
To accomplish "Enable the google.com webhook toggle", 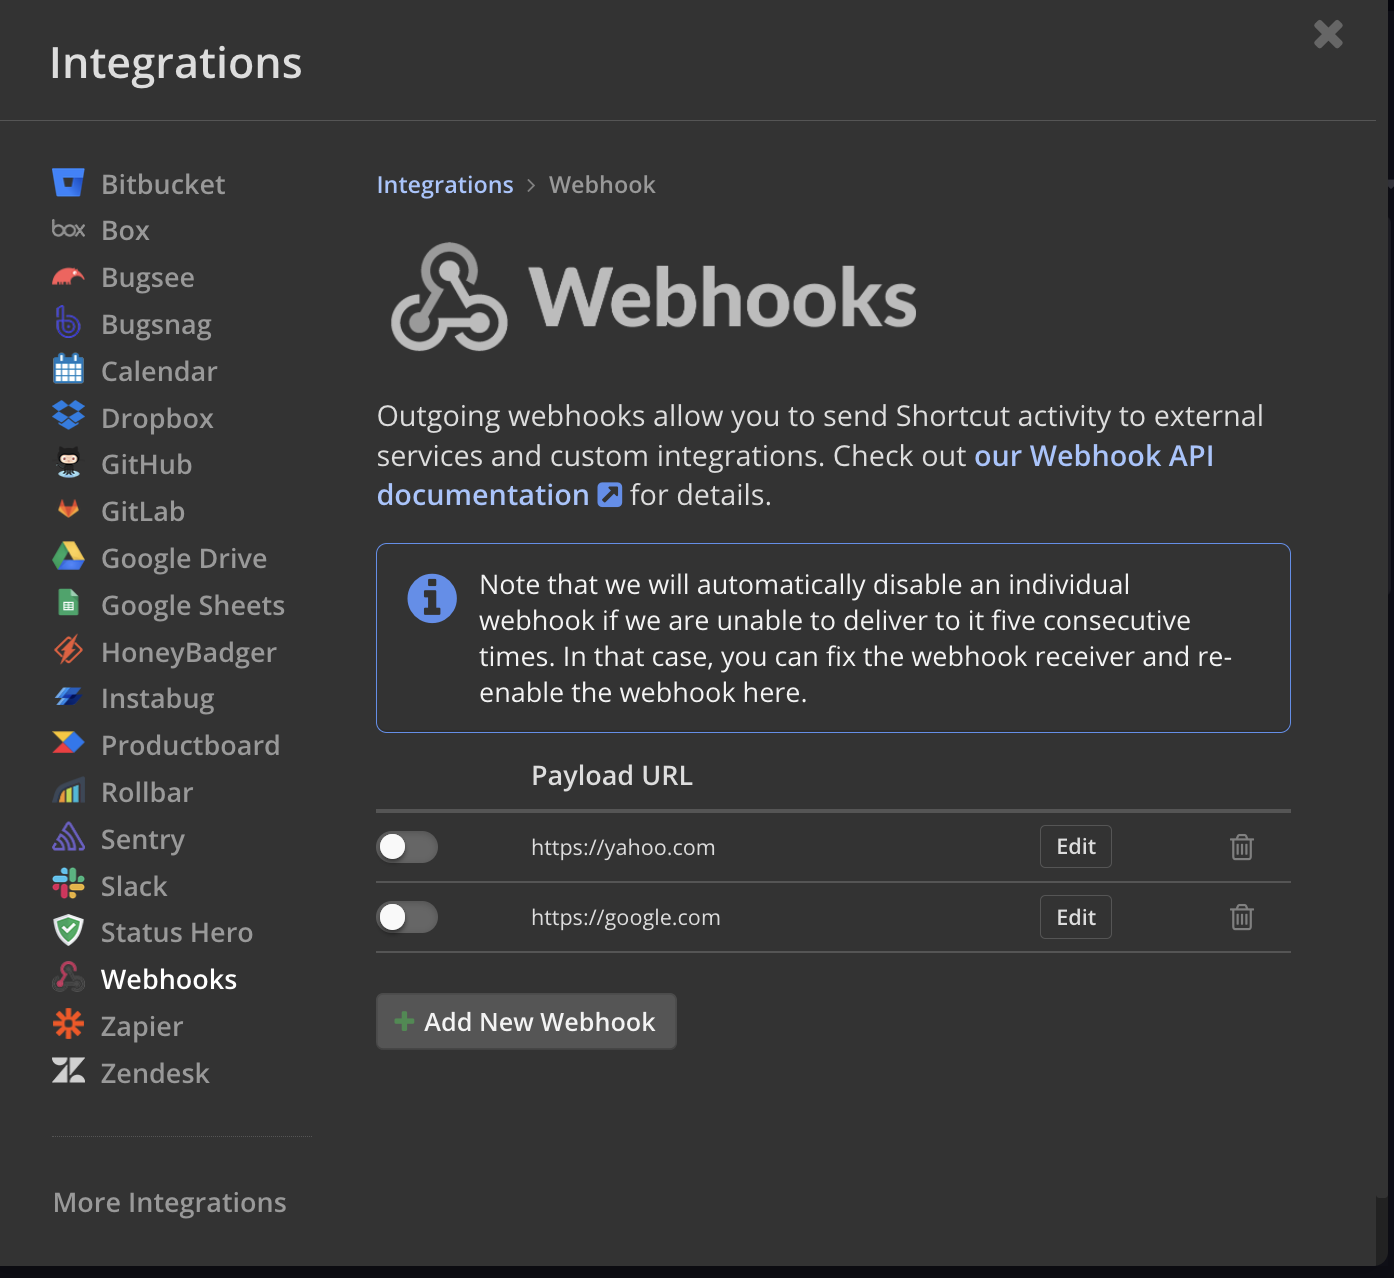I will pyautogui.click(x=407, y=917).
